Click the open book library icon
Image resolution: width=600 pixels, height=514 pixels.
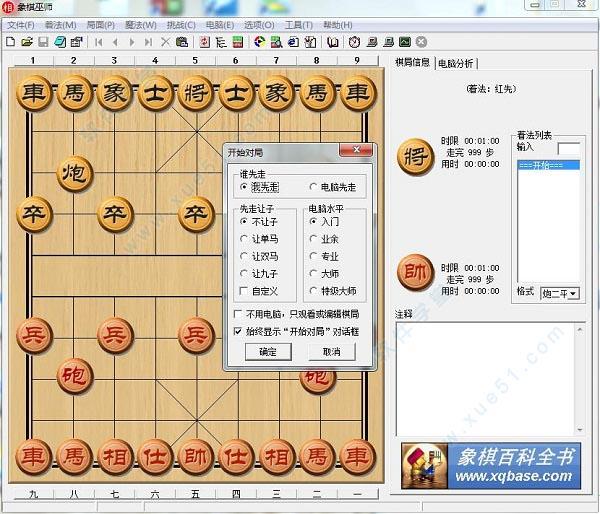(x=333, y=42)
